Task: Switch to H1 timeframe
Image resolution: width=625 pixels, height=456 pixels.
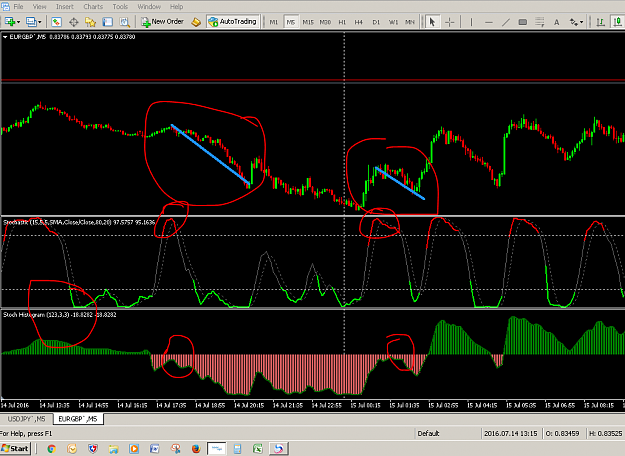Action: 342,22
